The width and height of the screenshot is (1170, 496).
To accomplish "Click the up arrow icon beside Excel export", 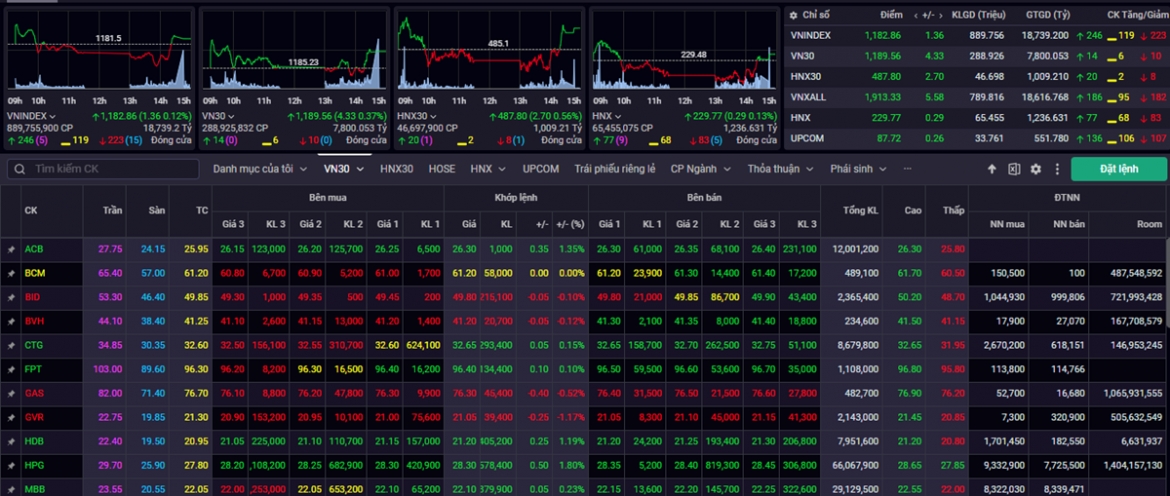I will point(992,169).
